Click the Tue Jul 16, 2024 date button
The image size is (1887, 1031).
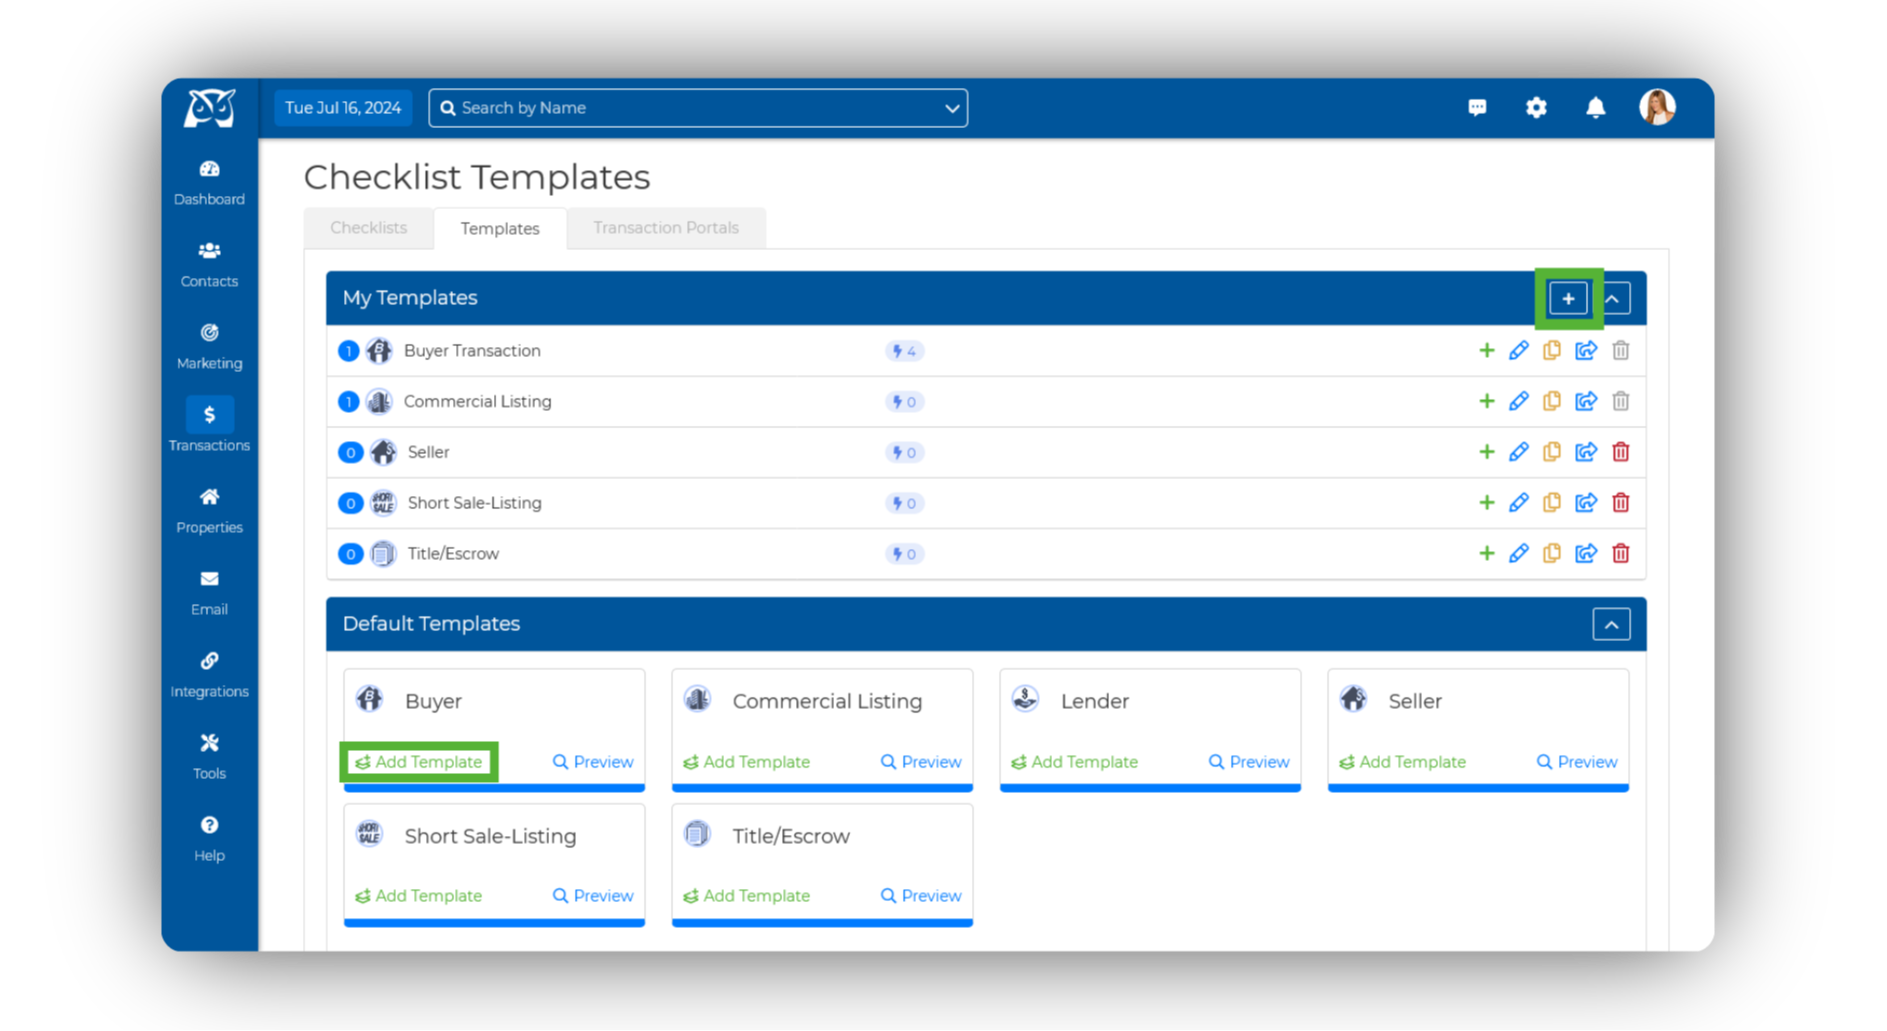tap(343, 108)
